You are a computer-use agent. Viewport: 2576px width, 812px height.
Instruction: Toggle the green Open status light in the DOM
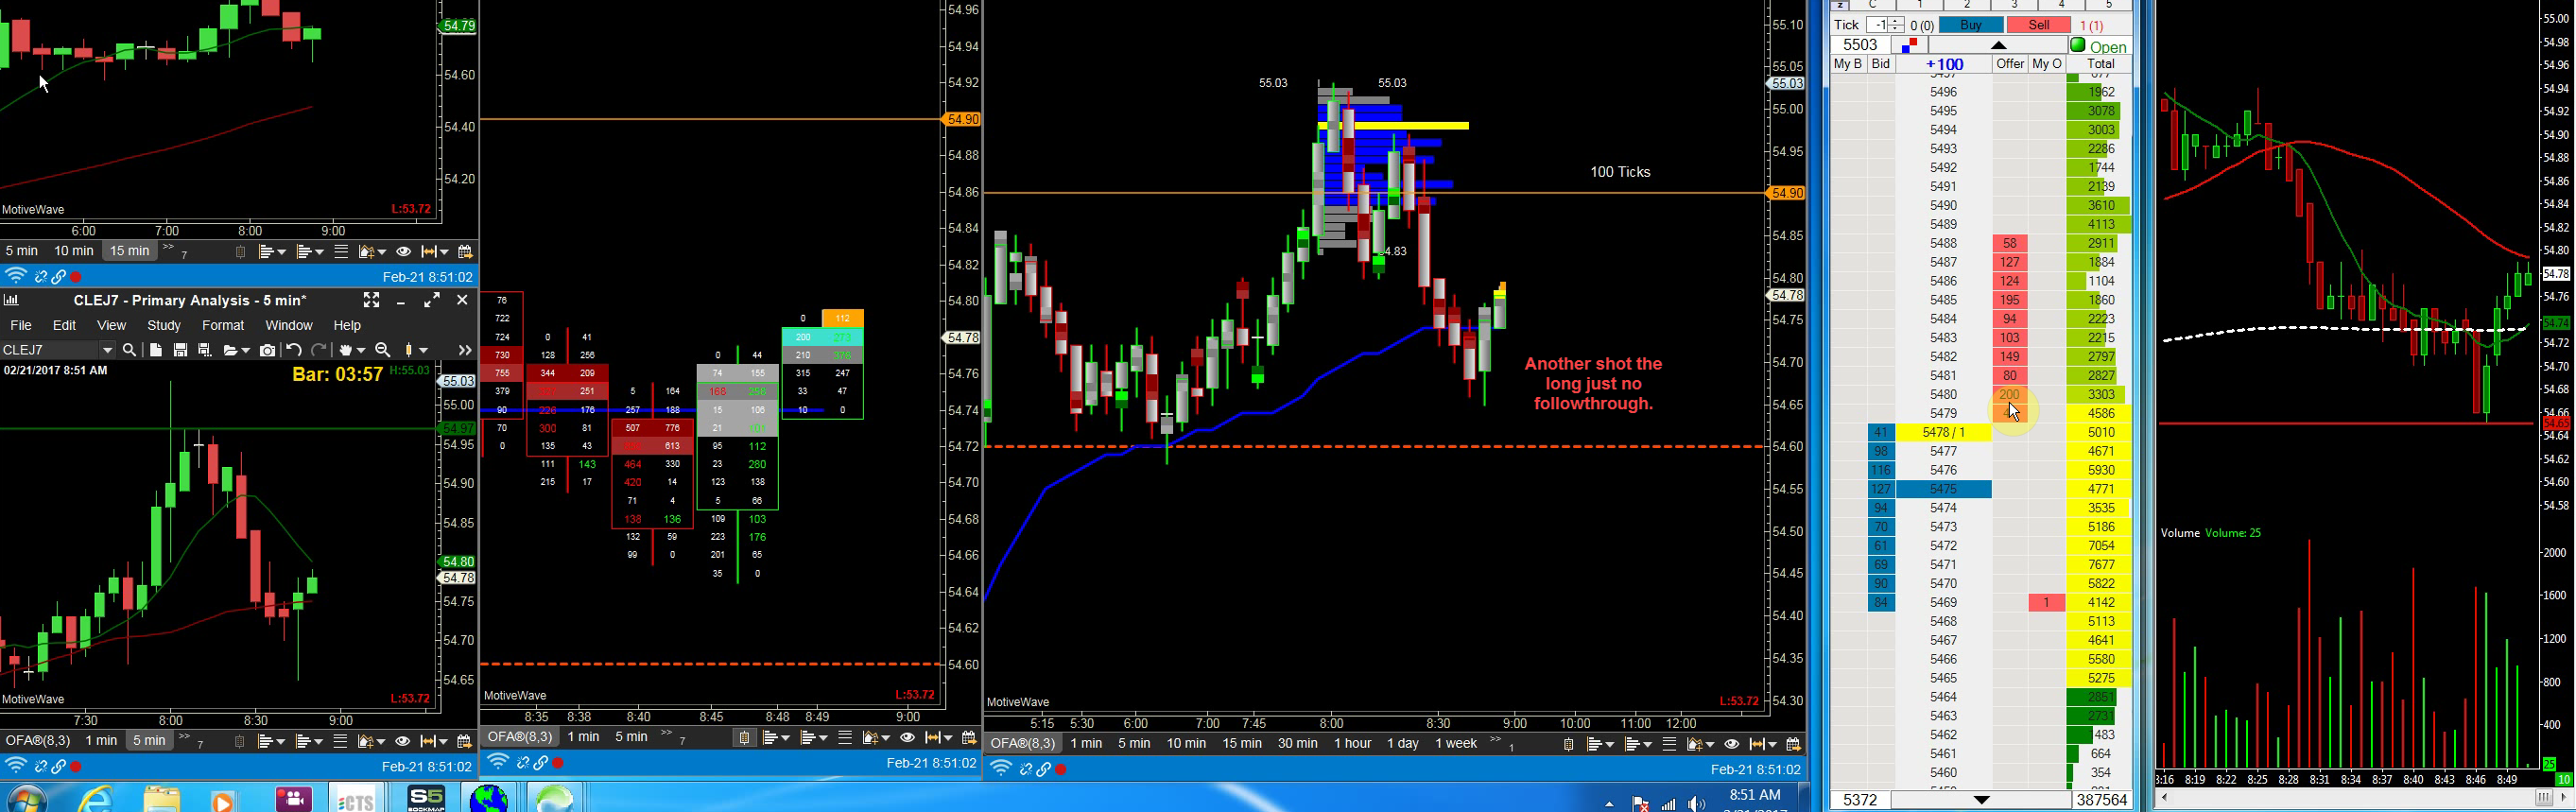point(2078,45)
